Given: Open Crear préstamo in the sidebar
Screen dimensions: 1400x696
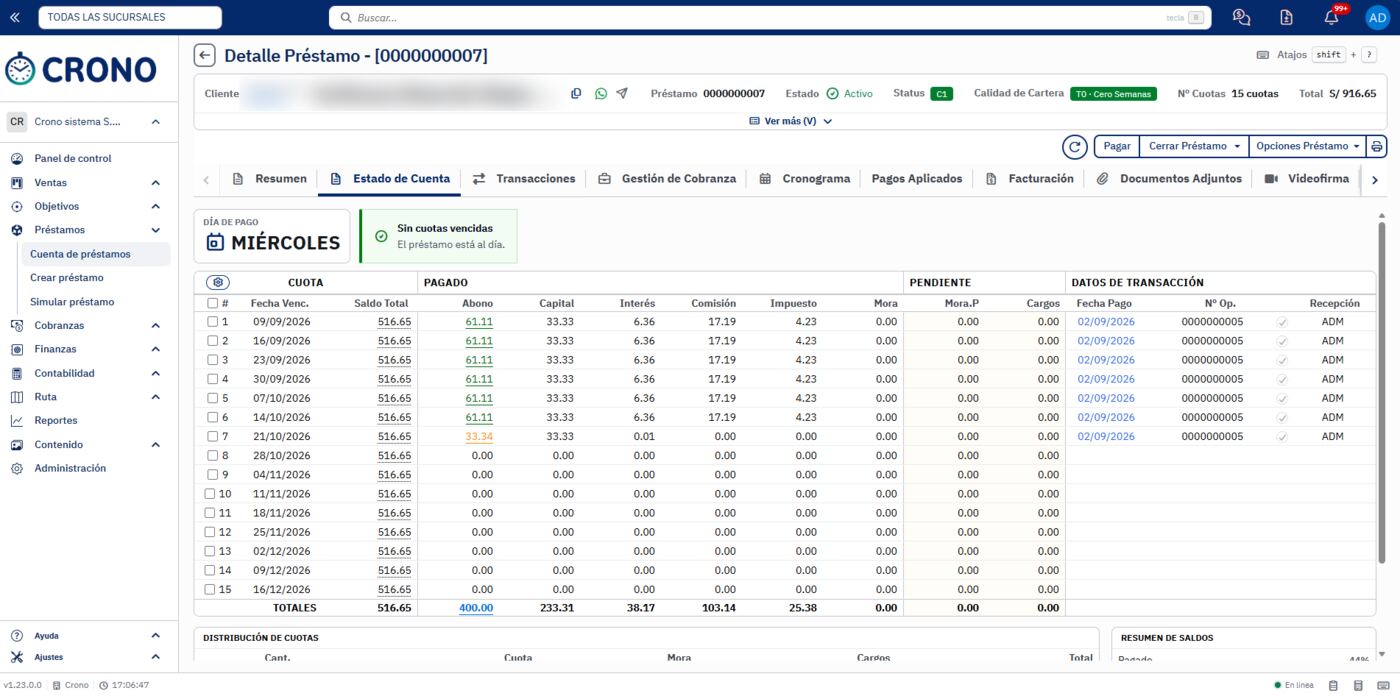Looking at the screenshot, I should [67, 278].
